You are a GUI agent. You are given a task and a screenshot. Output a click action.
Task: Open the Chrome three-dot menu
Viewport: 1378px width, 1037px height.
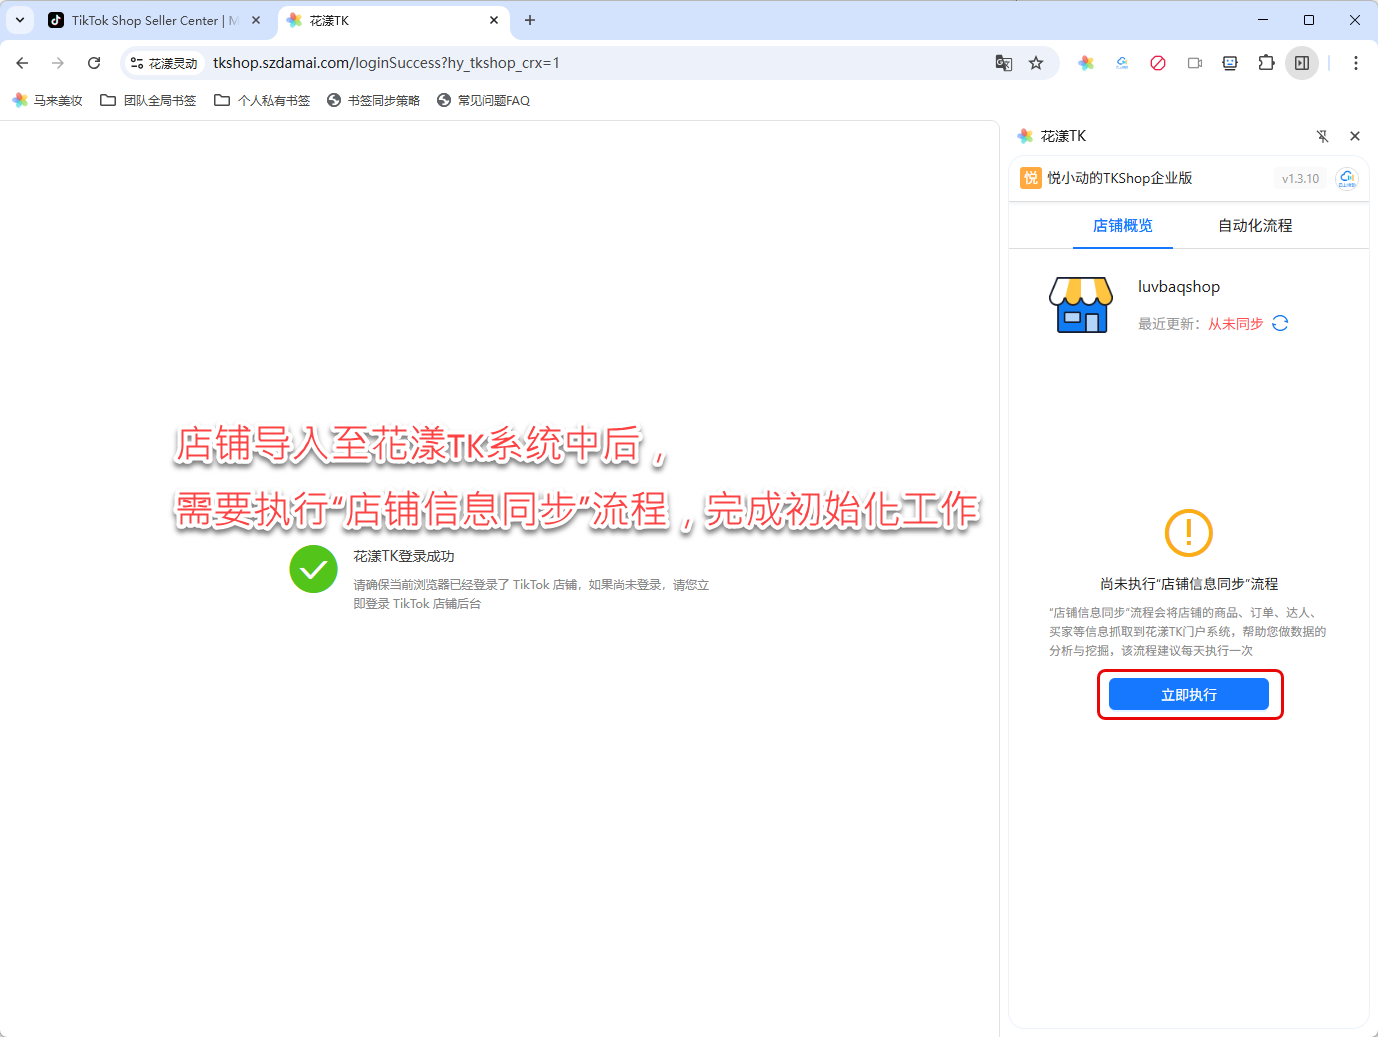(1356, 63)
